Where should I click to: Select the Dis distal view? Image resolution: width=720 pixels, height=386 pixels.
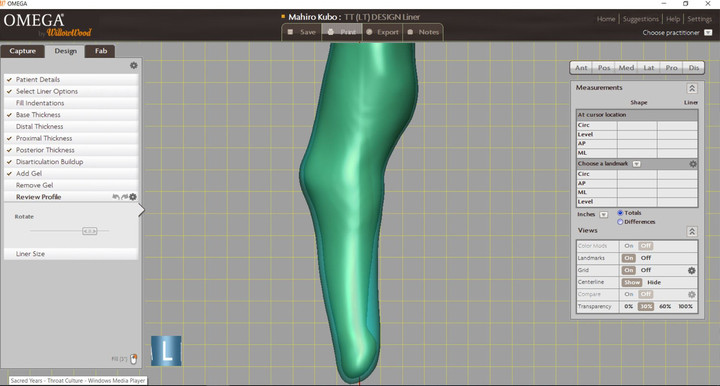coord(693,68)
